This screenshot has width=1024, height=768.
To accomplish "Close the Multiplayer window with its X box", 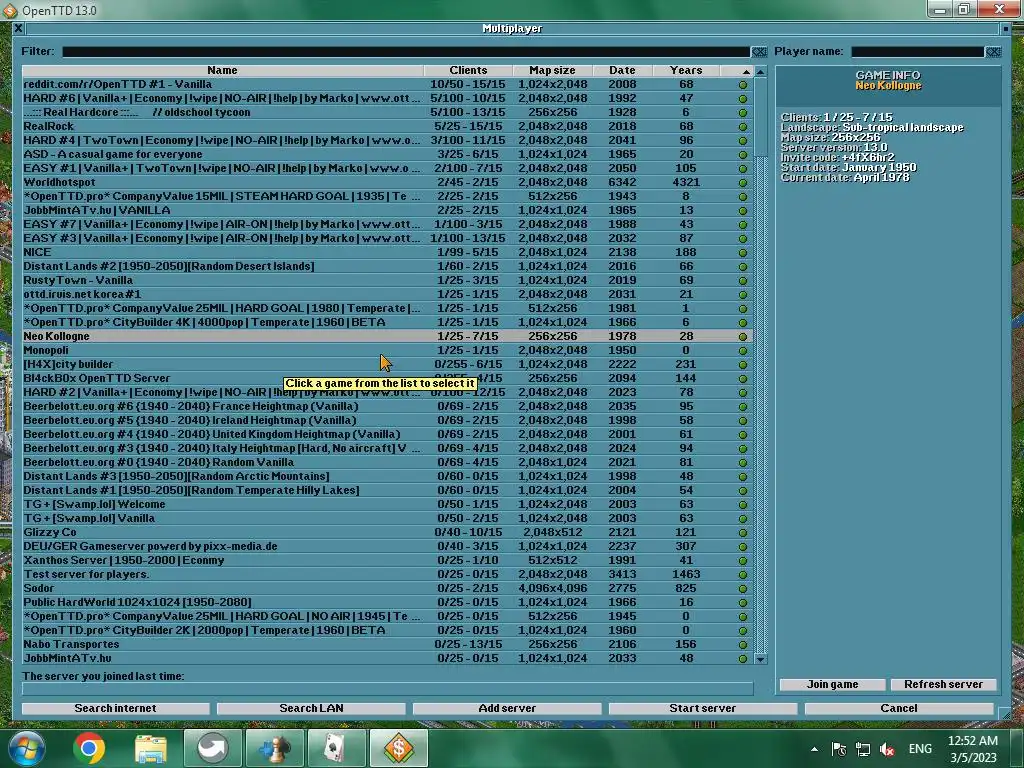I will click(x=18, y=28).
